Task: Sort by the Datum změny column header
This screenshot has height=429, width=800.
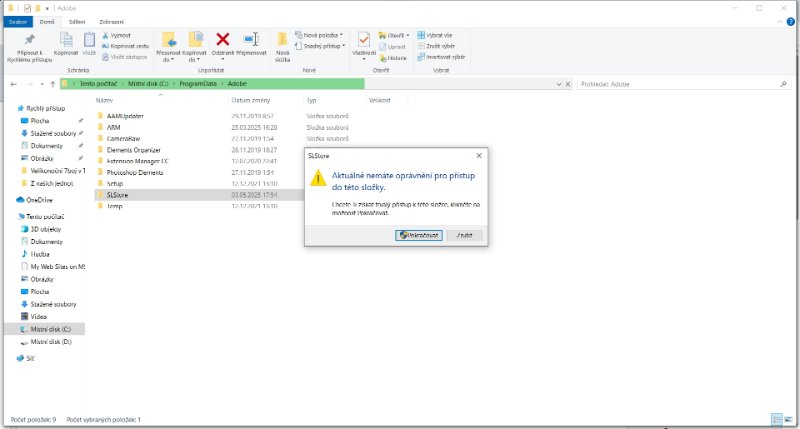Action: 251,100
